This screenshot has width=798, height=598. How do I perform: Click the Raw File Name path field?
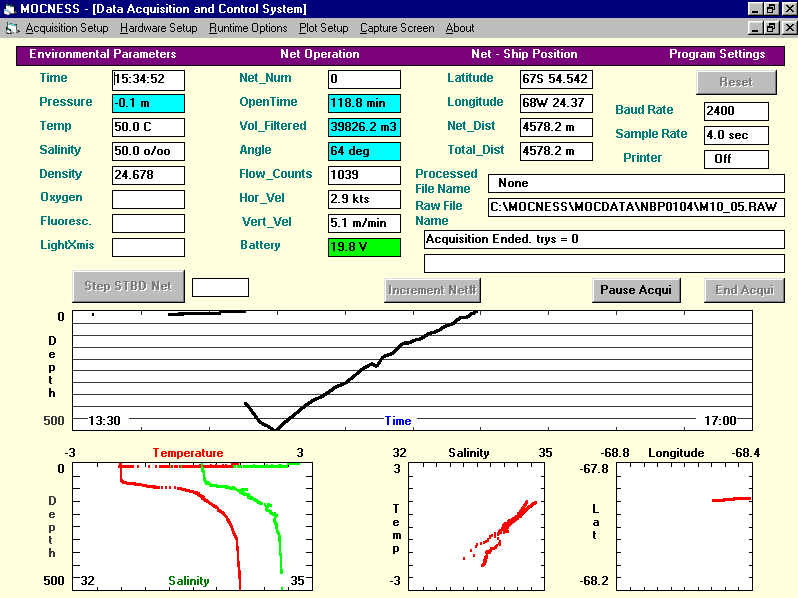click(x=636, y=207)
